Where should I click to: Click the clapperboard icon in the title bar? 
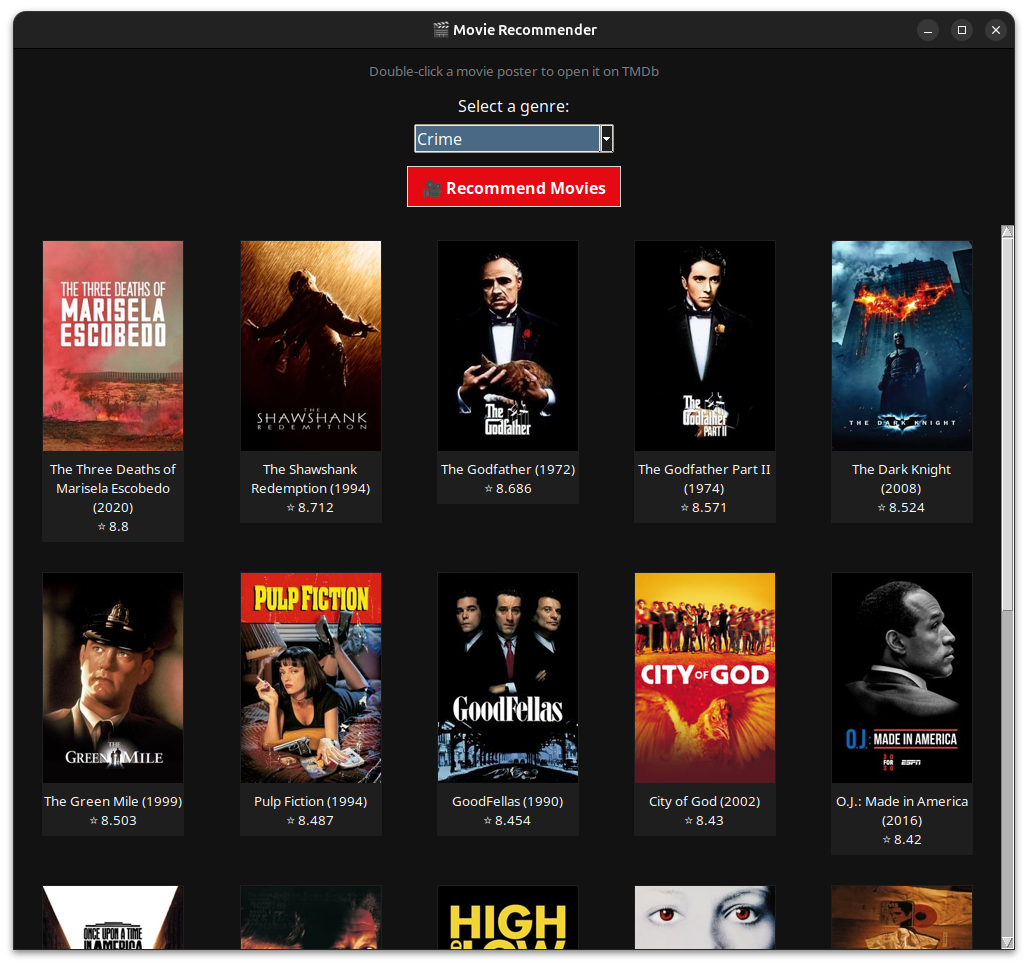tap(441, 30)
